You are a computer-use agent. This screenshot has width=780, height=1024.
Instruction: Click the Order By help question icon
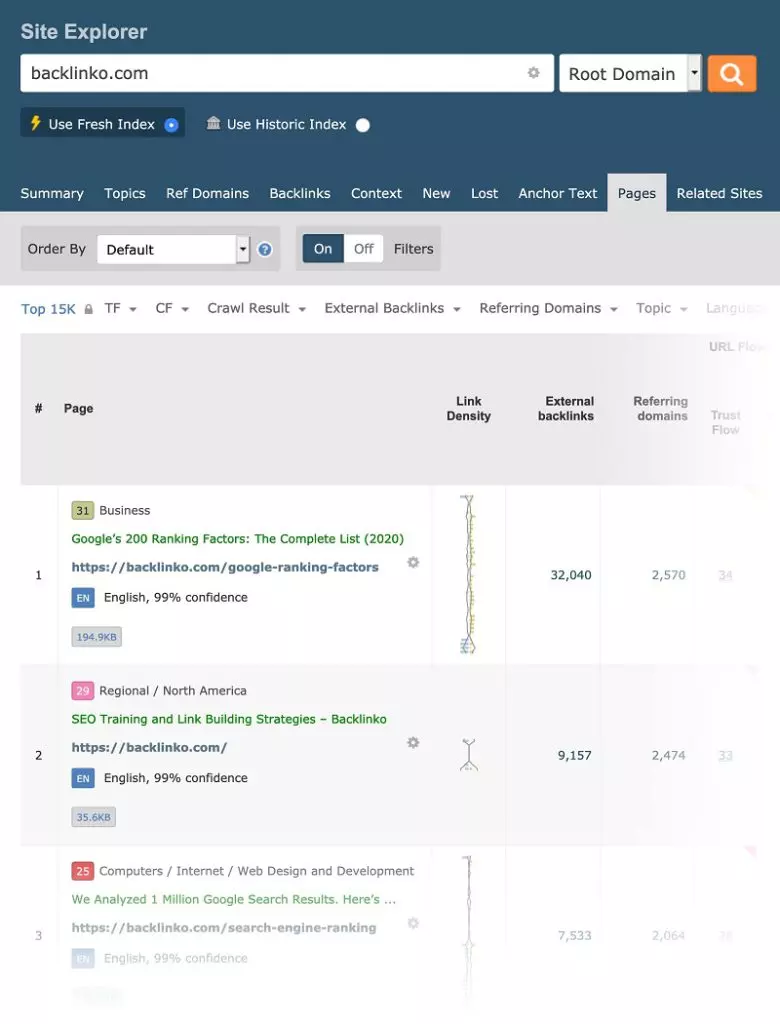(265, 249)
